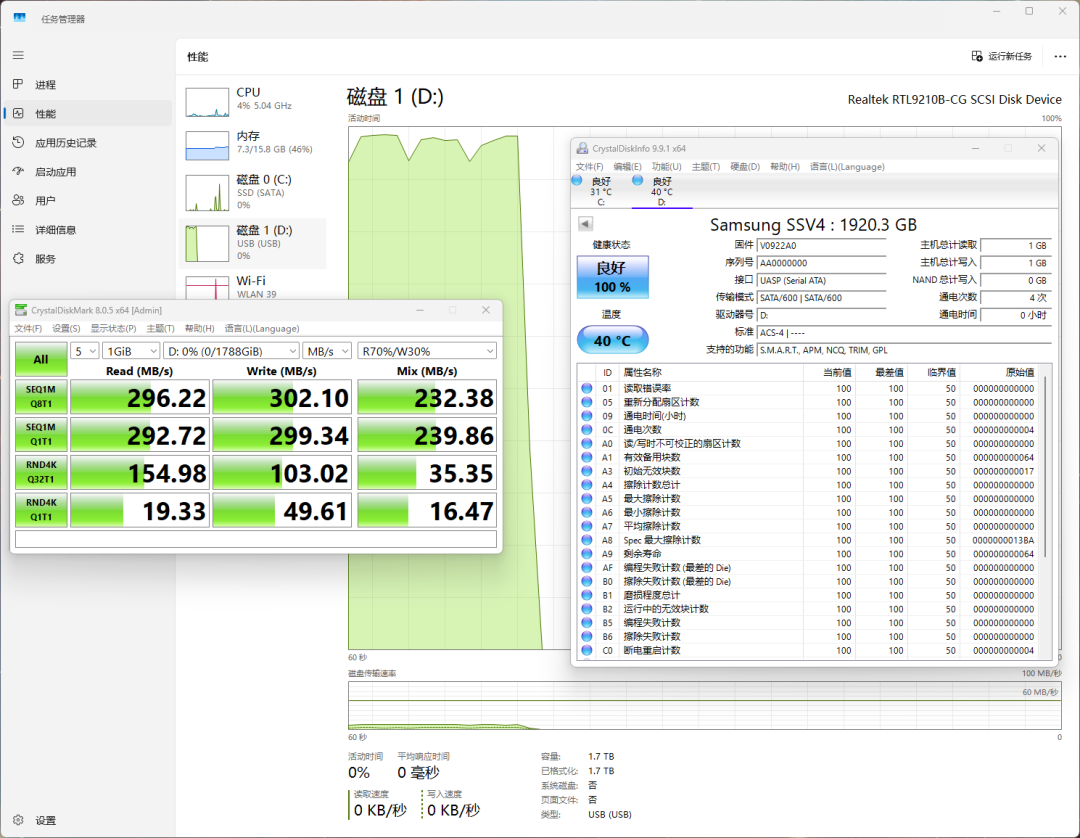Click the firmware field V0922A0

point(821,245)
